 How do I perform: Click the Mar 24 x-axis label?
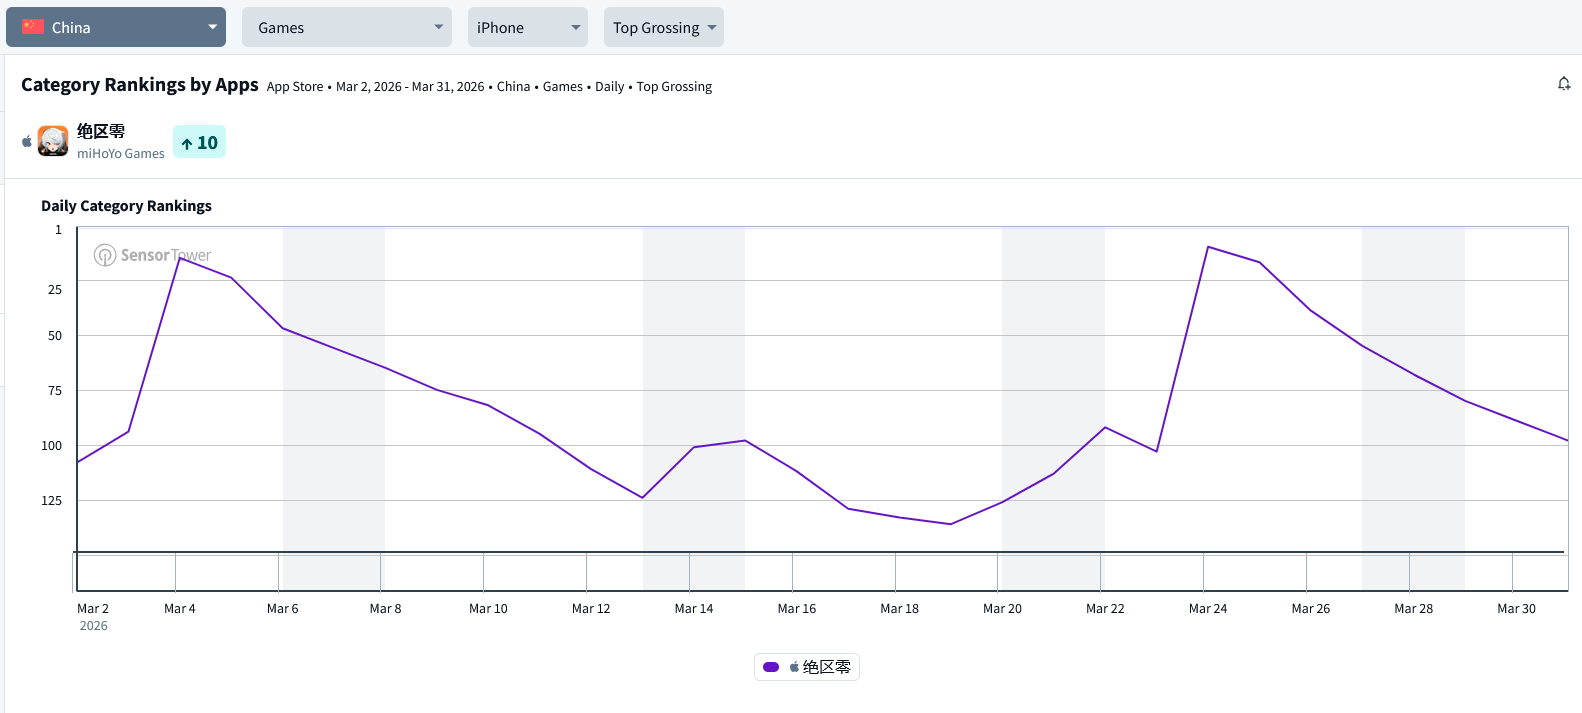(x=1208, y=608)
